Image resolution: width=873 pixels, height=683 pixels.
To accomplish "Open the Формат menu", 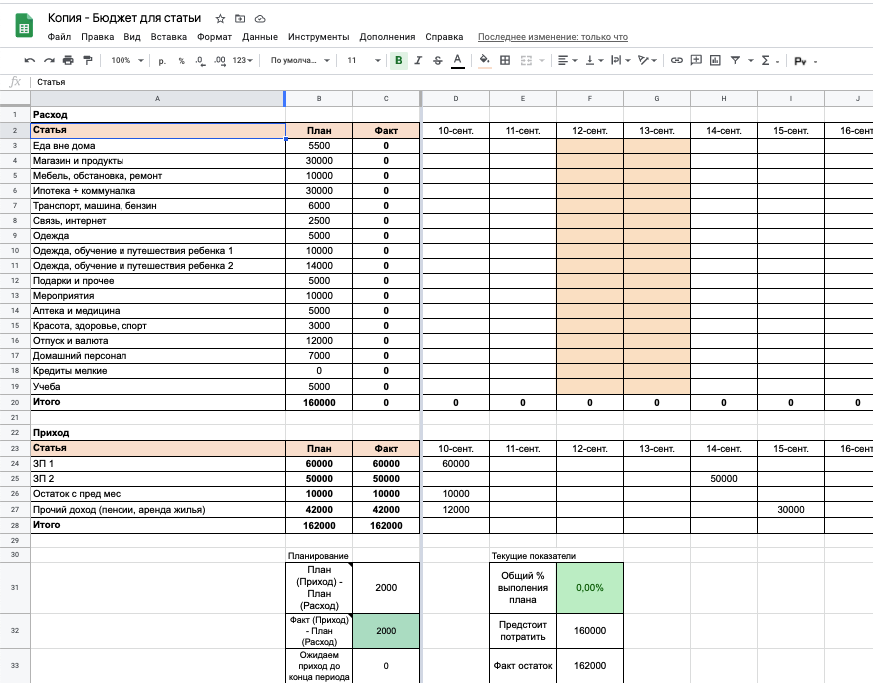I will pyautogui.click(x=214, y=37).
